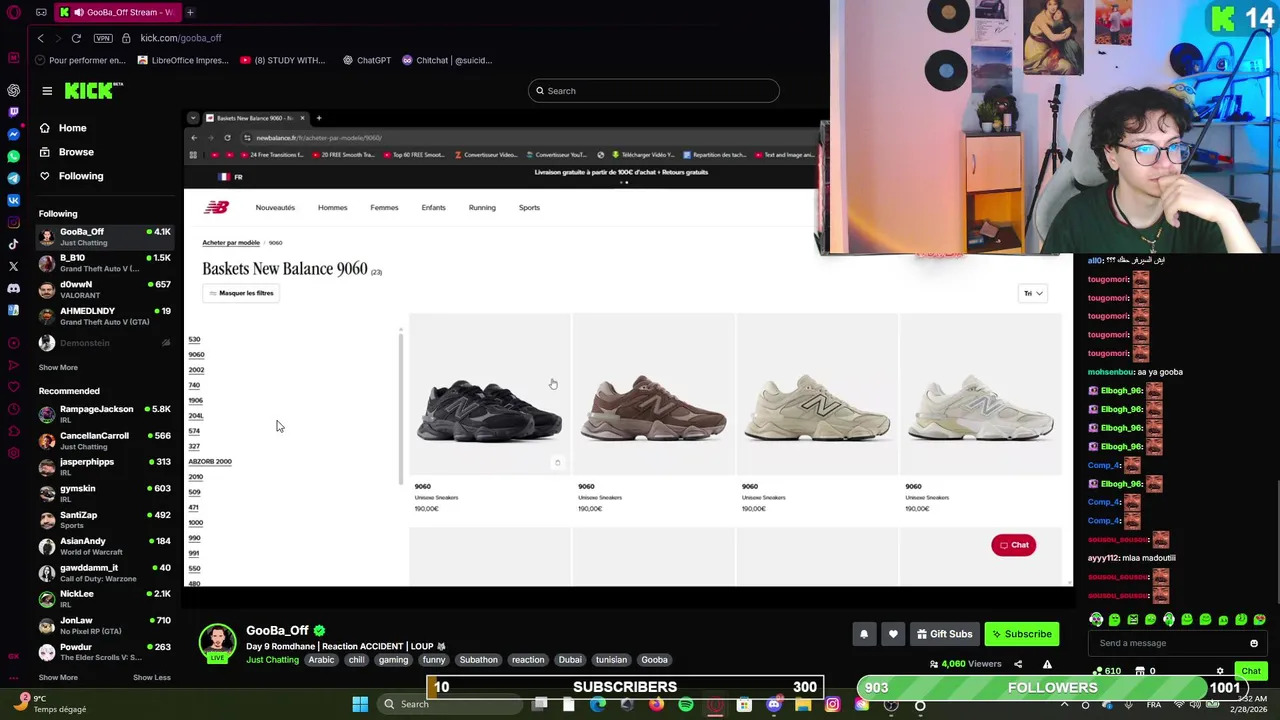This screenshot has height=720, width=1280.
Task: Click the Gift Subs button
Action: pyautogui.click(x=944, y=634)
